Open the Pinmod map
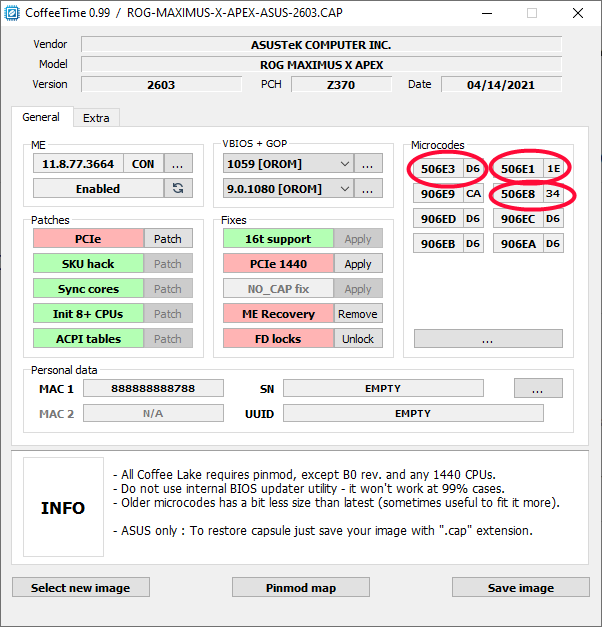Screen dimensions: 602x627 pos(301,587)
